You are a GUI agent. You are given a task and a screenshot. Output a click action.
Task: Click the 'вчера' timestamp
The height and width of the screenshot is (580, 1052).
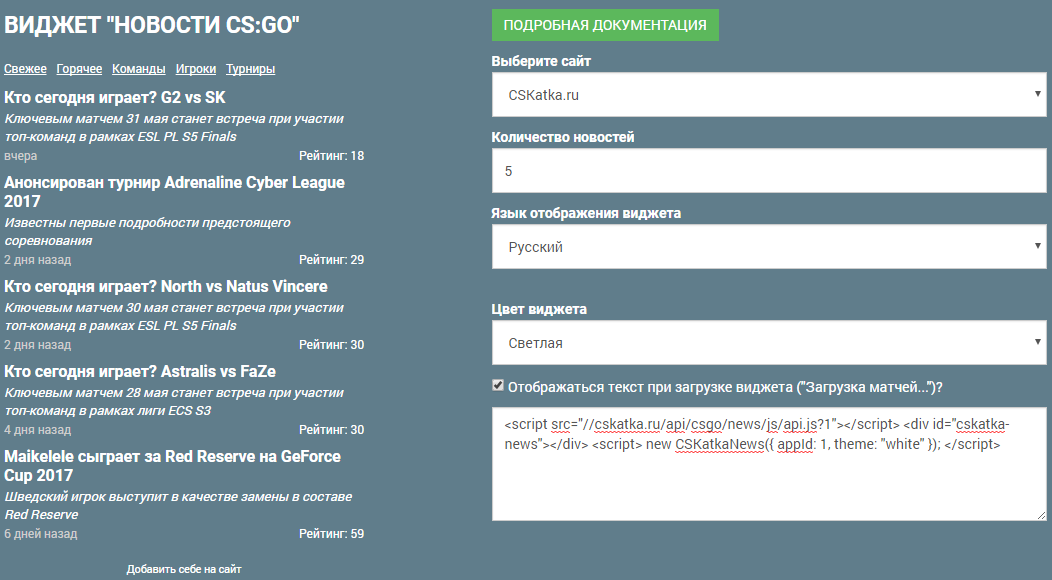(x=21, y=156)
